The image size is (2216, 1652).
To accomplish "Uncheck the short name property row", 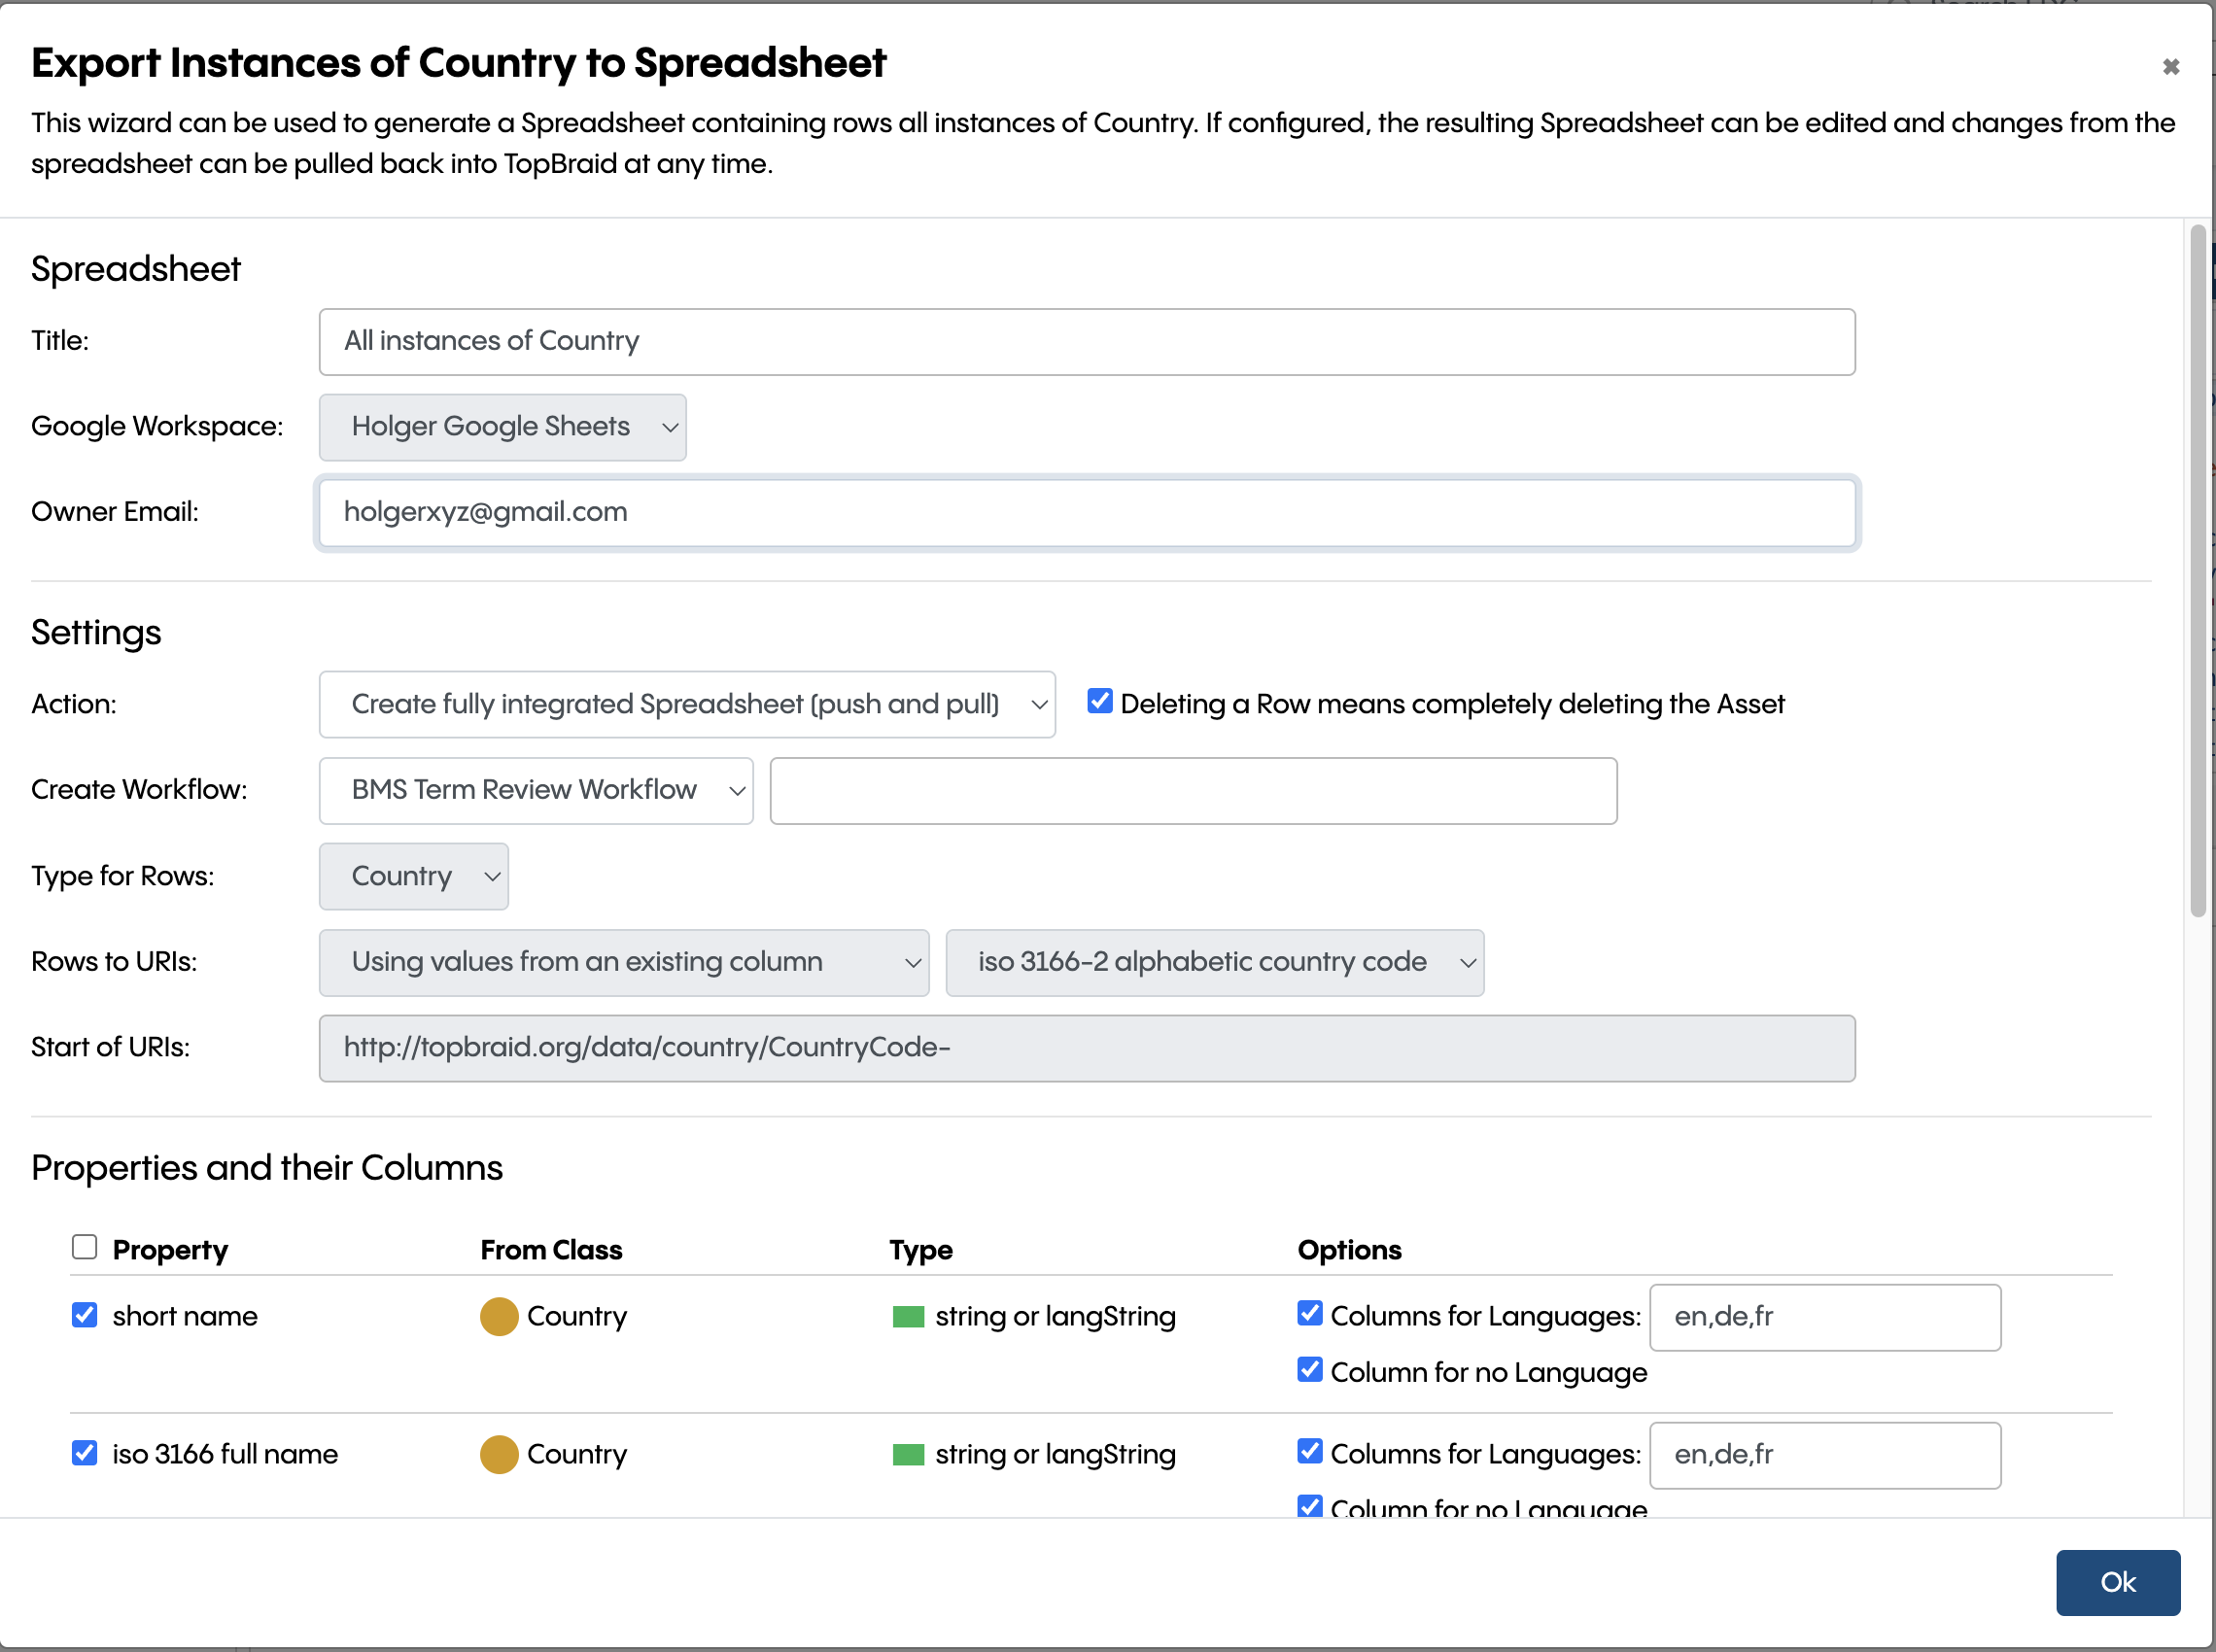I will [x=84, y=1314].
